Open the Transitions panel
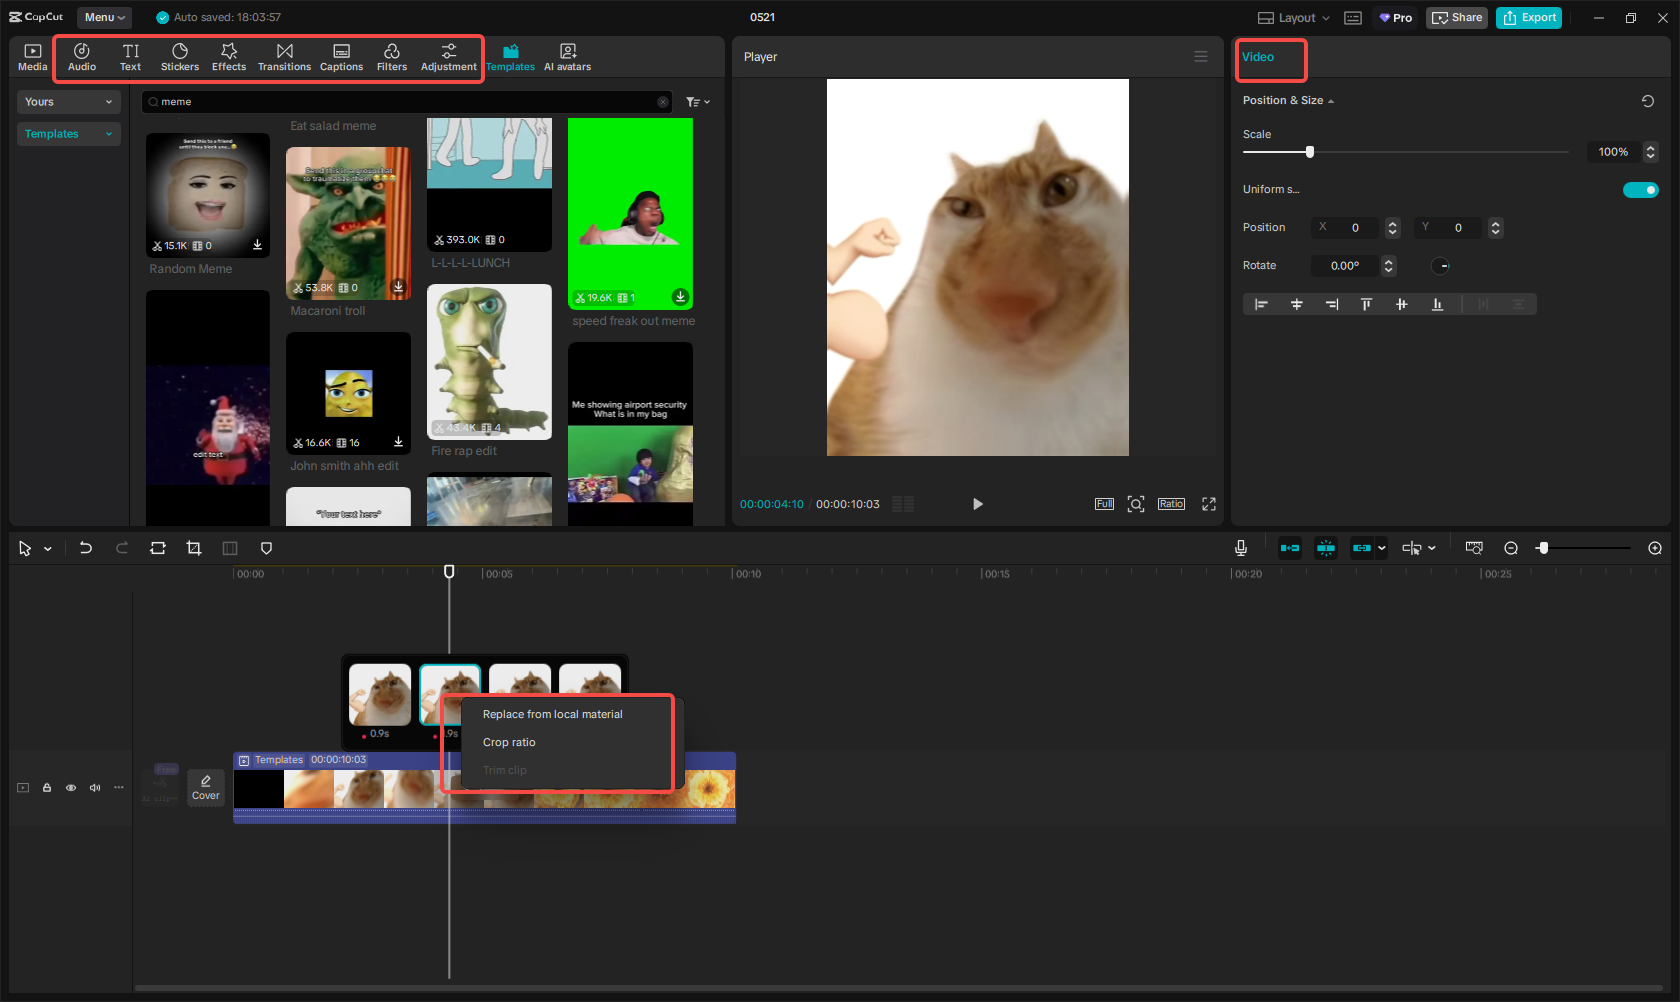This screenshot has height=1002, width=1680. [284, 57]
